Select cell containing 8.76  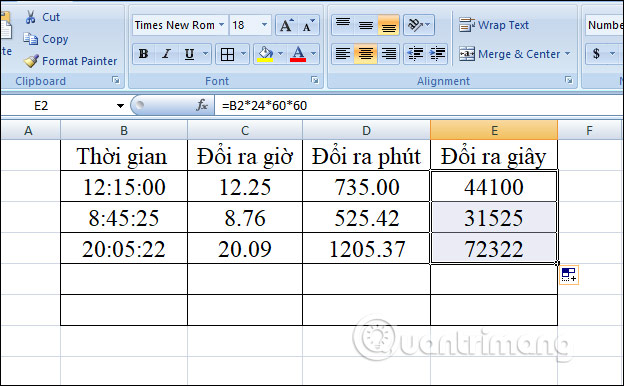click(x=245, y=217)
